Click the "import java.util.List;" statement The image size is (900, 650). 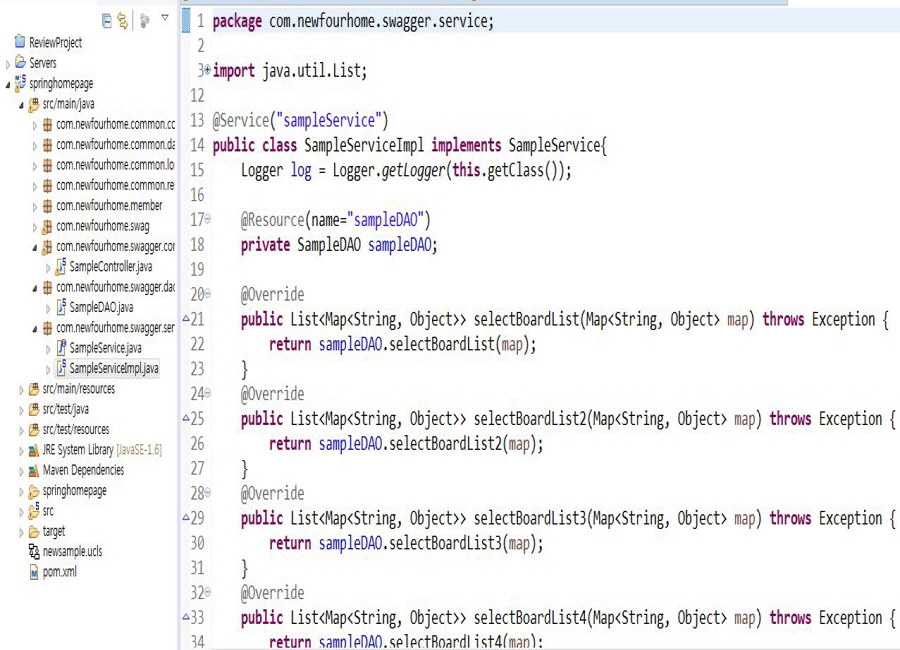tap(290, 71)
